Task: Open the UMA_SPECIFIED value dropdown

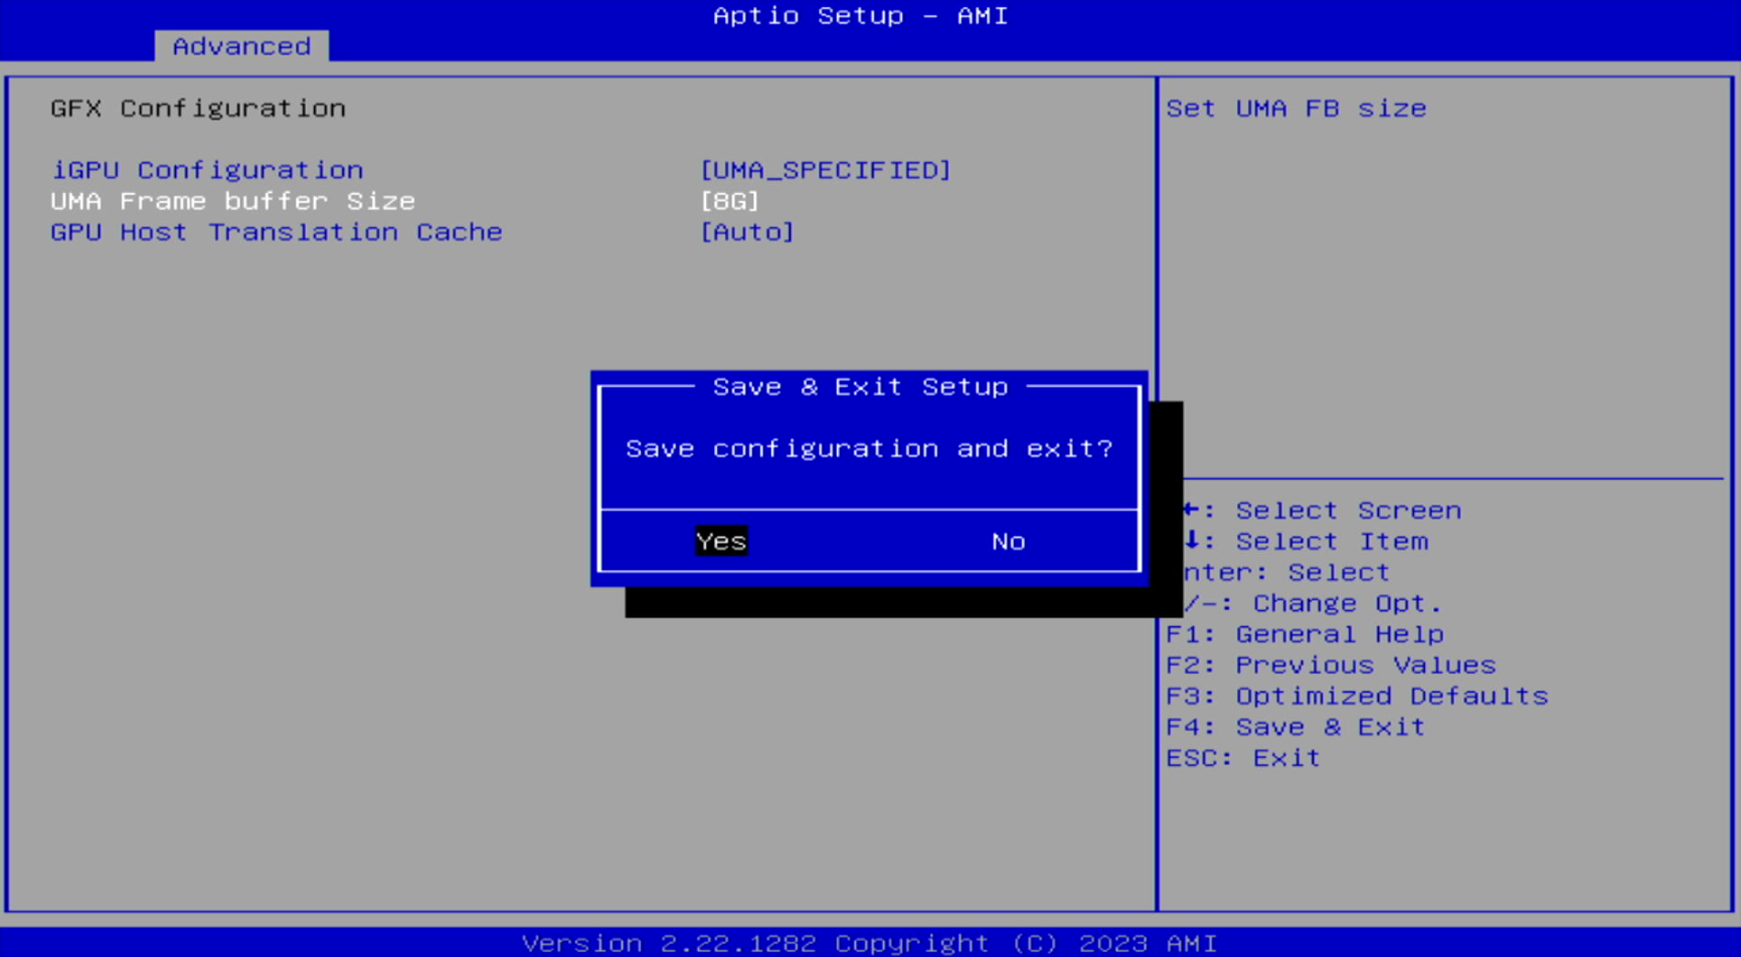Action: coord(825,170)
